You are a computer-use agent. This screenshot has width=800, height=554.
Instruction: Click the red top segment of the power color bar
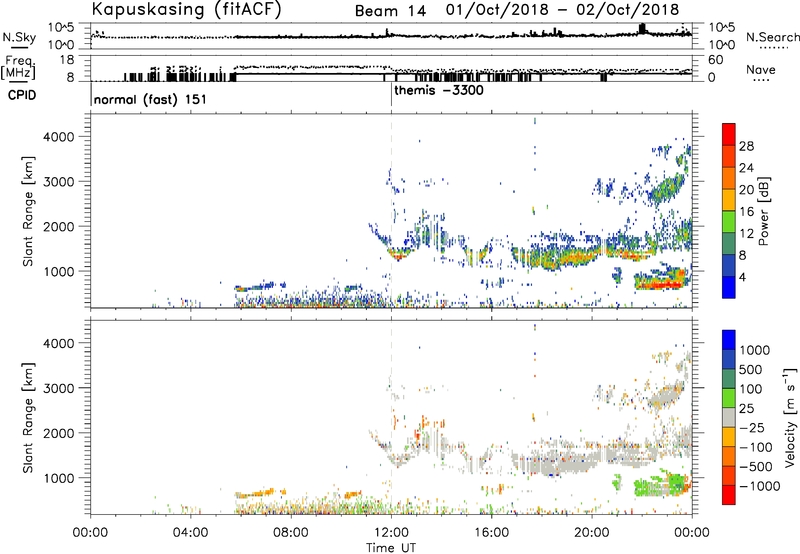tap(729, 134)
